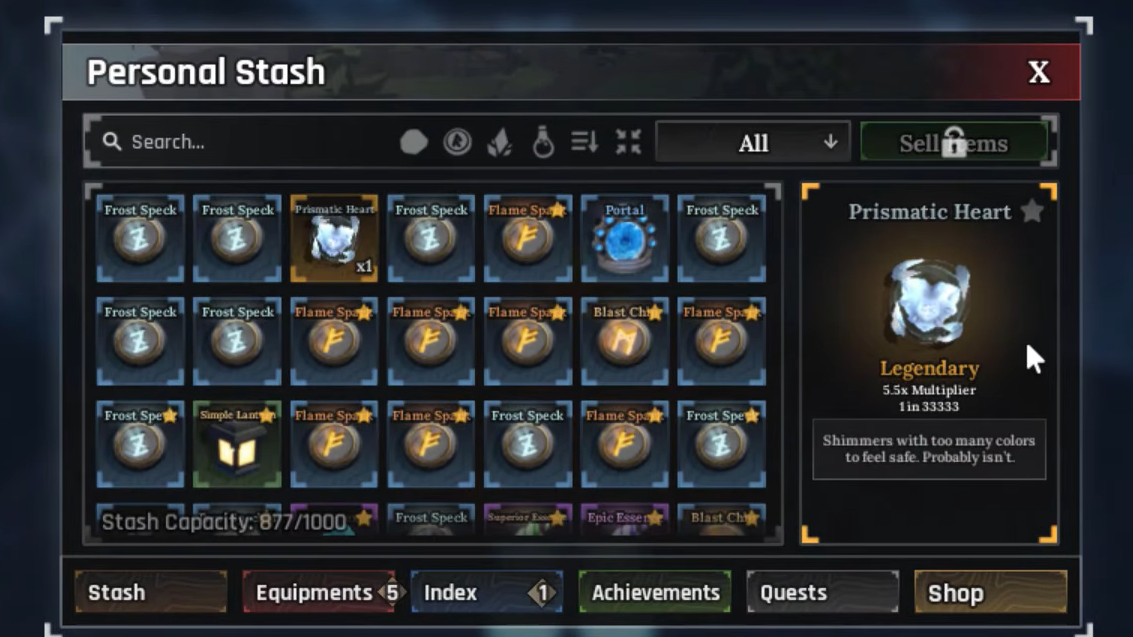Select the Simple Lantern item
The image size is (1133, 637).
coord(237,443)
